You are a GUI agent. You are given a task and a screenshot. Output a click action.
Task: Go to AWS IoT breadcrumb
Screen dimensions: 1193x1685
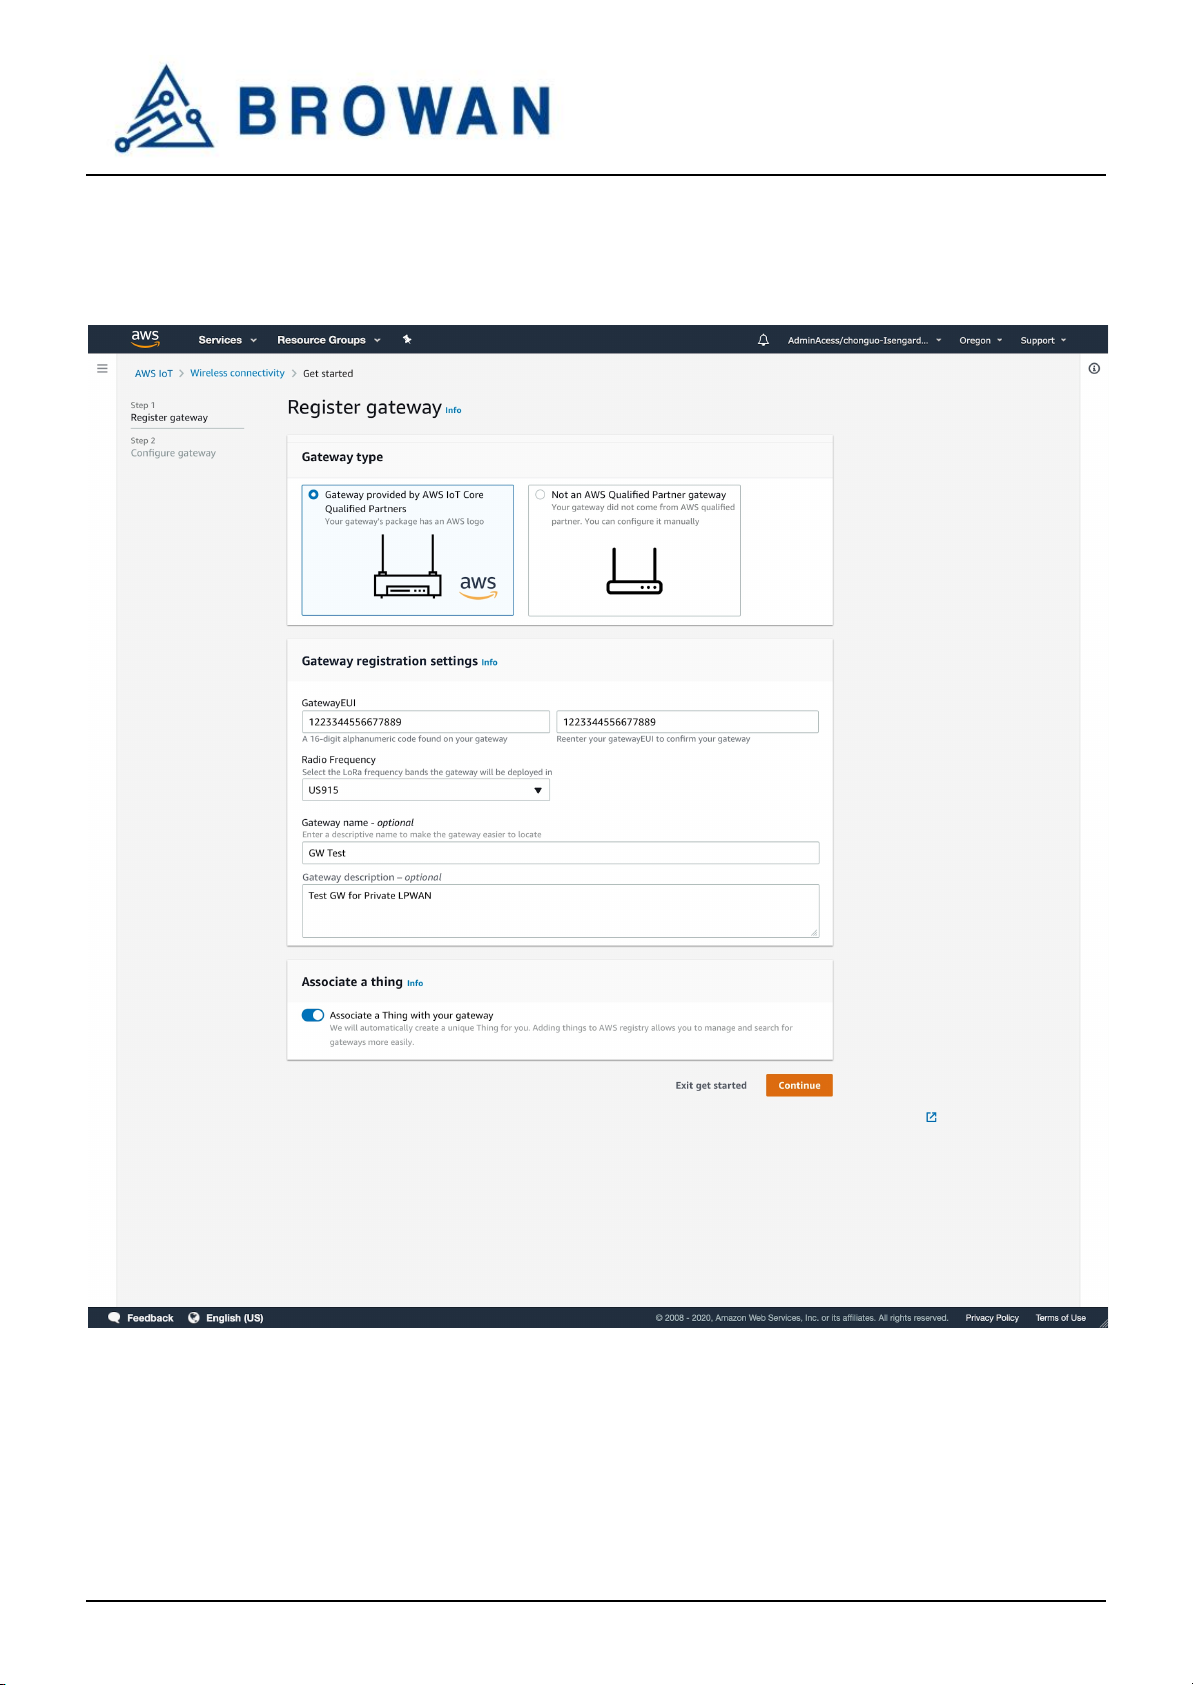click(154, 373)
